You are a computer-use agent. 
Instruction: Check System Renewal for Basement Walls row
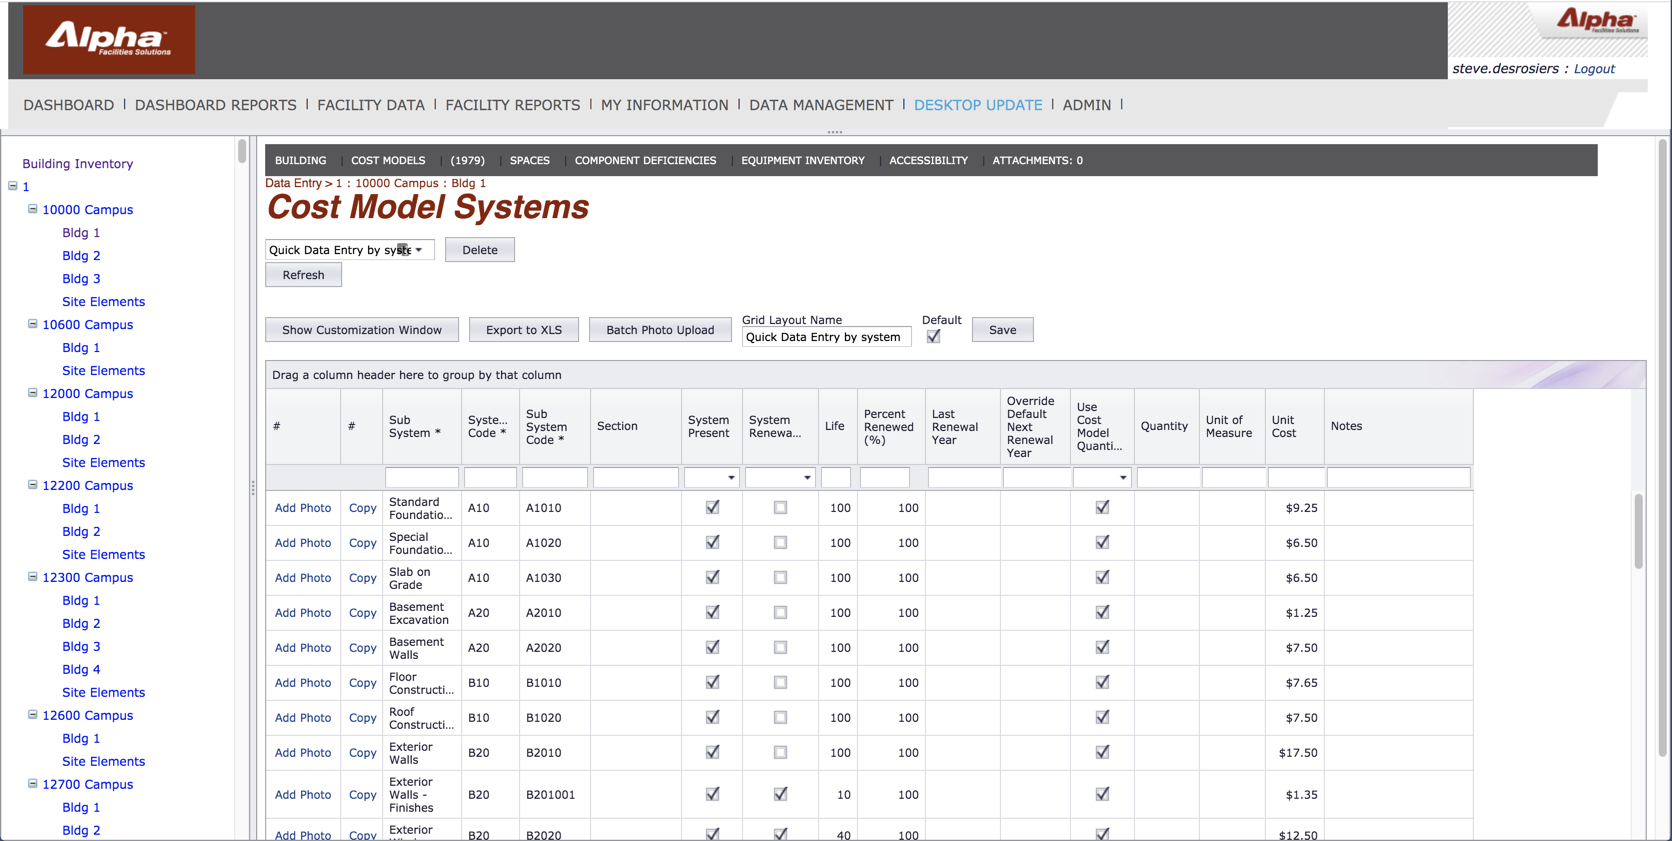[x=780, y=648]
